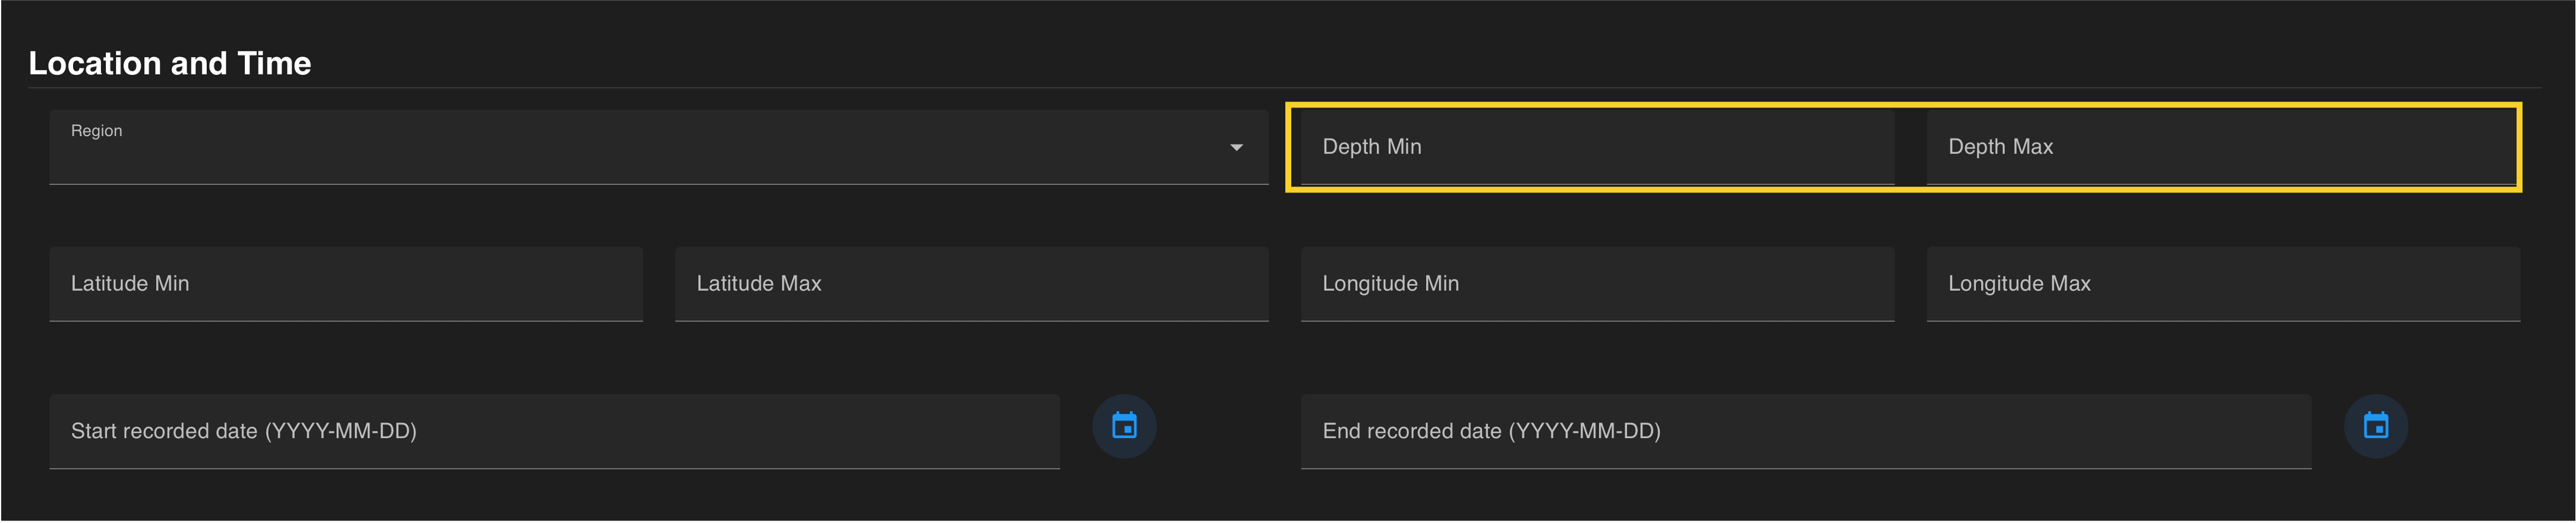Open the start recorded date calendar picker
The height and width of the screenshot is (523, 2576).
[1124, 426]
